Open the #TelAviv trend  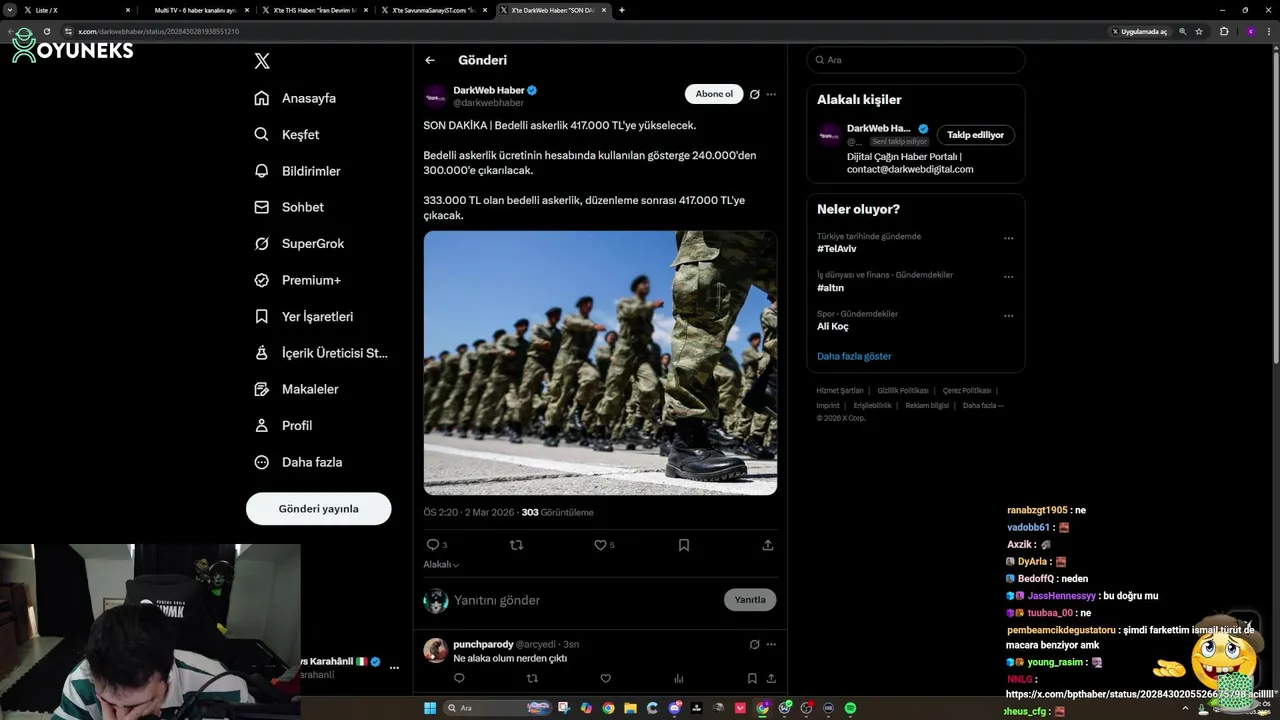pyautogui.click(x=837, y=249)
